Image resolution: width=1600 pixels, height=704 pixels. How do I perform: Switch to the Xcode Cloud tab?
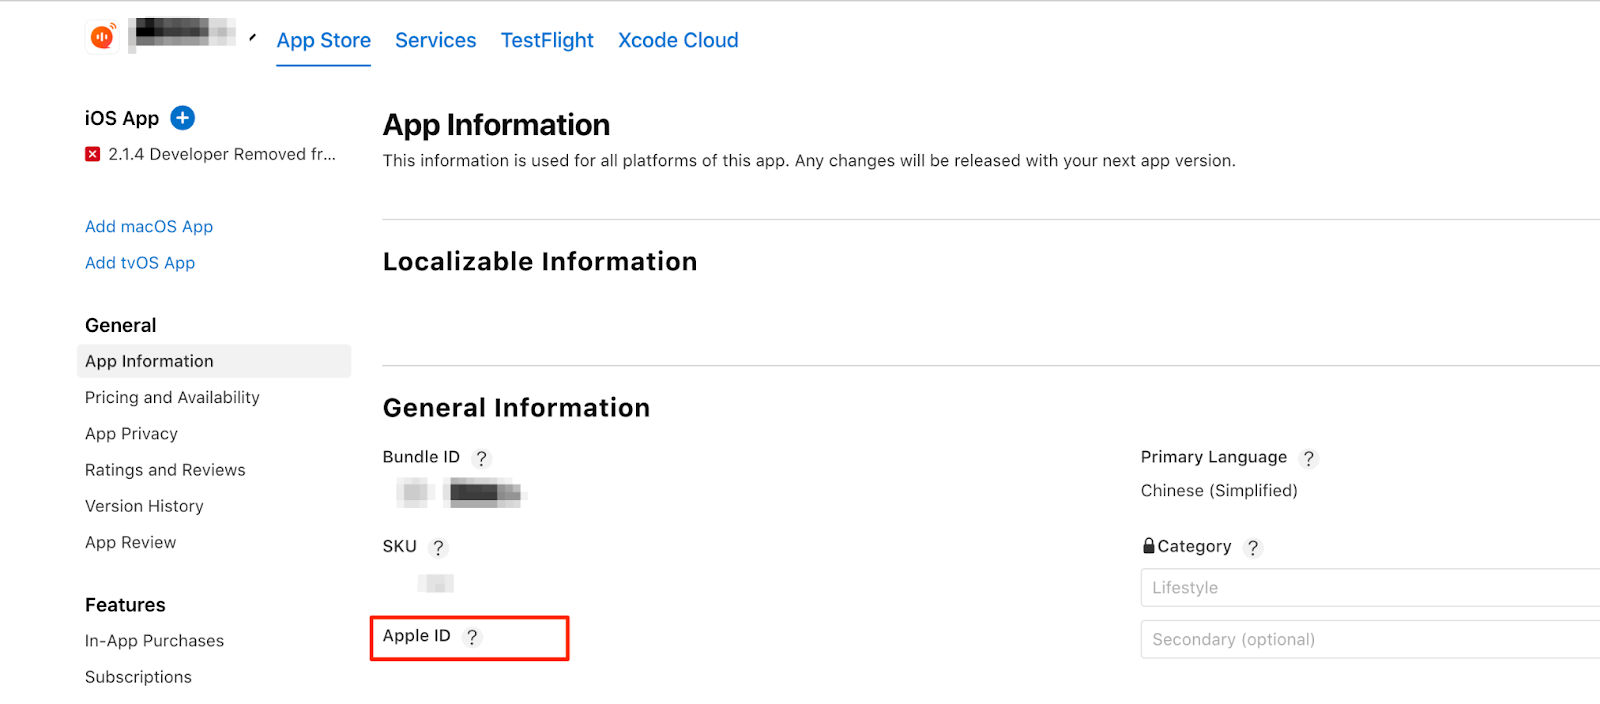678,41
